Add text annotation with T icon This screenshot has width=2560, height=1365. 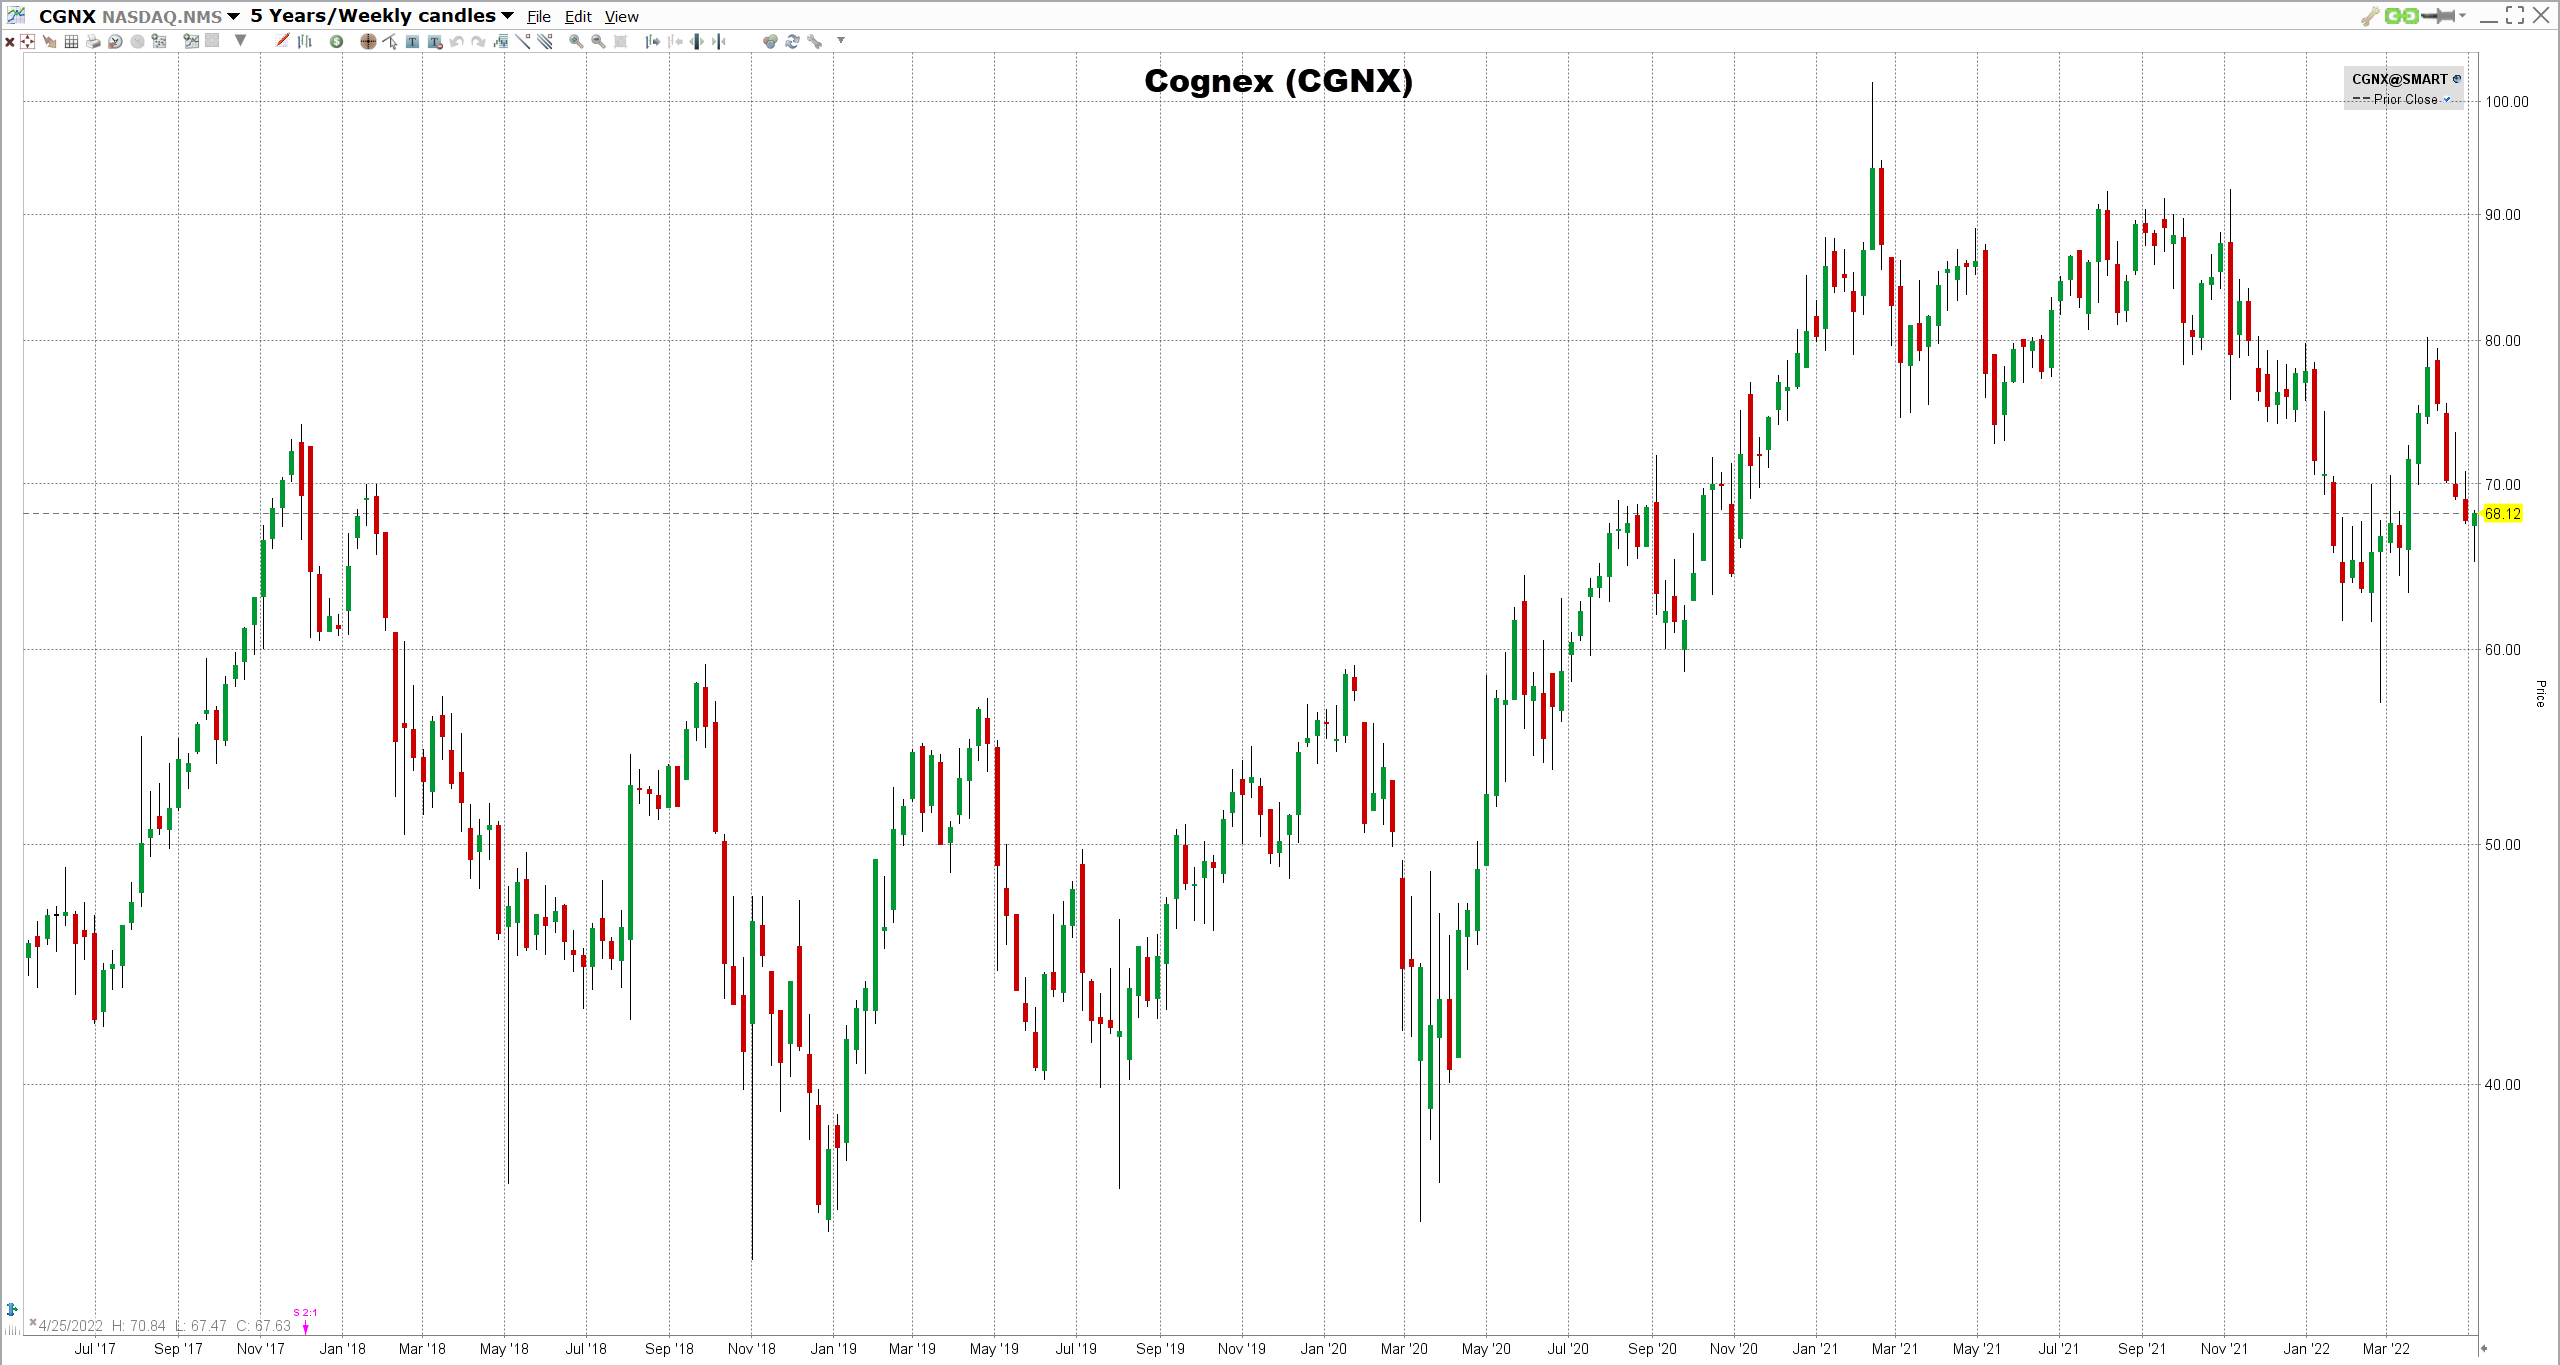tap(412, 41)
